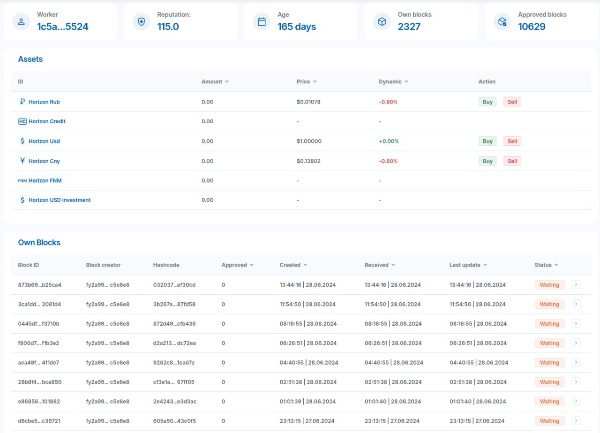
Task: Click the Age calendar icon
Action: [260, 21]
